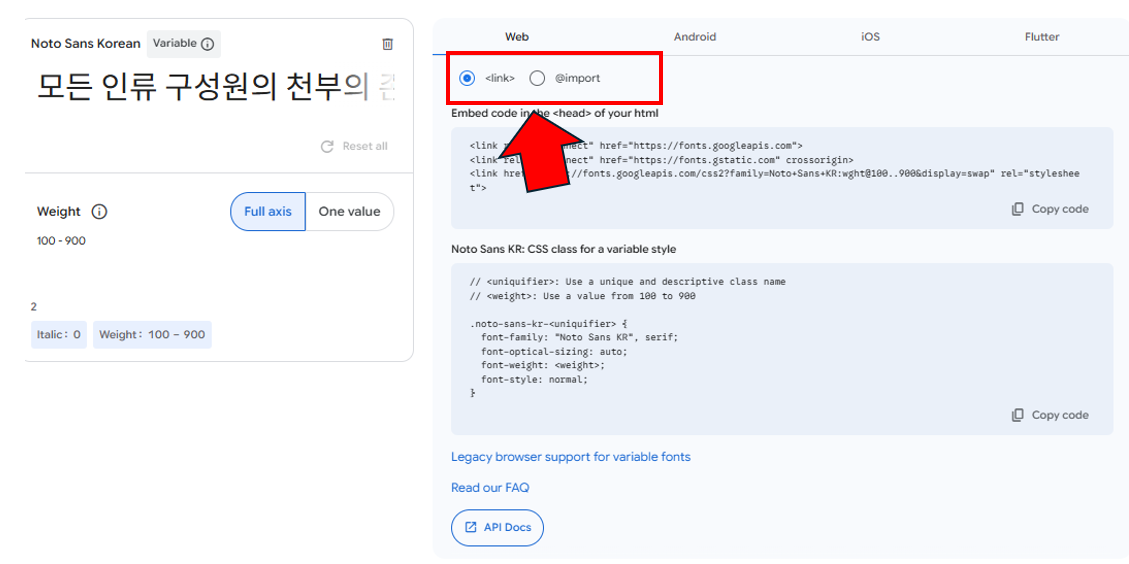Open the Read our FAQ link

coord(490,488)
